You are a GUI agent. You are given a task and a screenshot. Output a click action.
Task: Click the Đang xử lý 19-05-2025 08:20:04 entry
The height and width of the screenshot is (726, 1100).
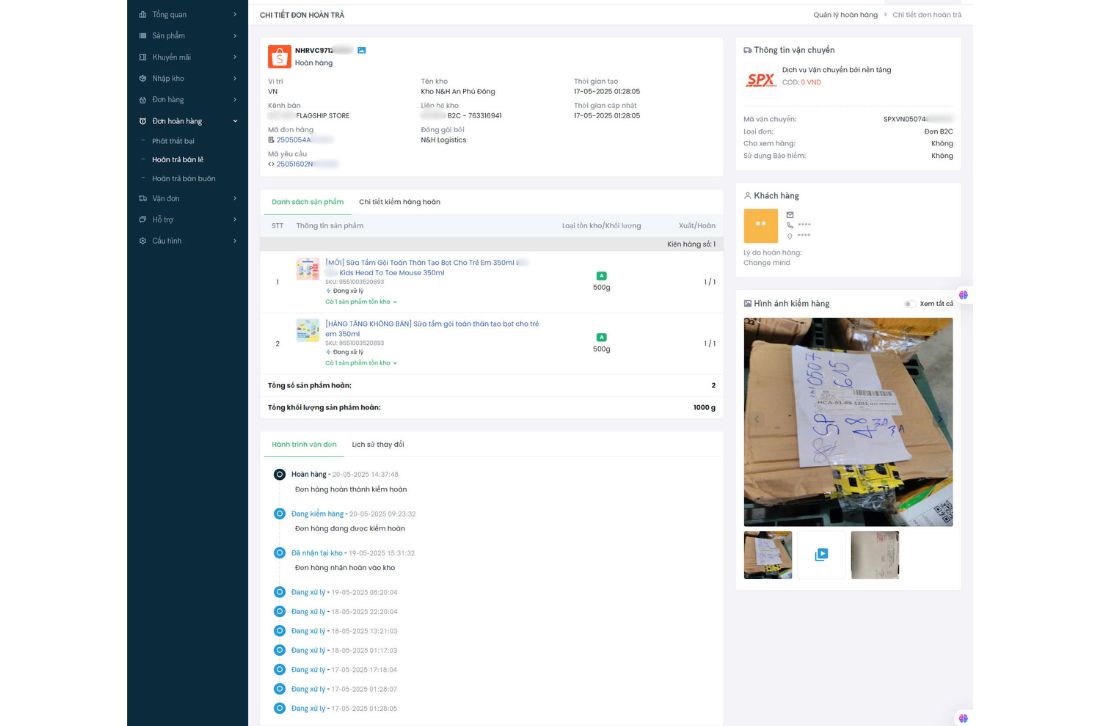point(344,593)
